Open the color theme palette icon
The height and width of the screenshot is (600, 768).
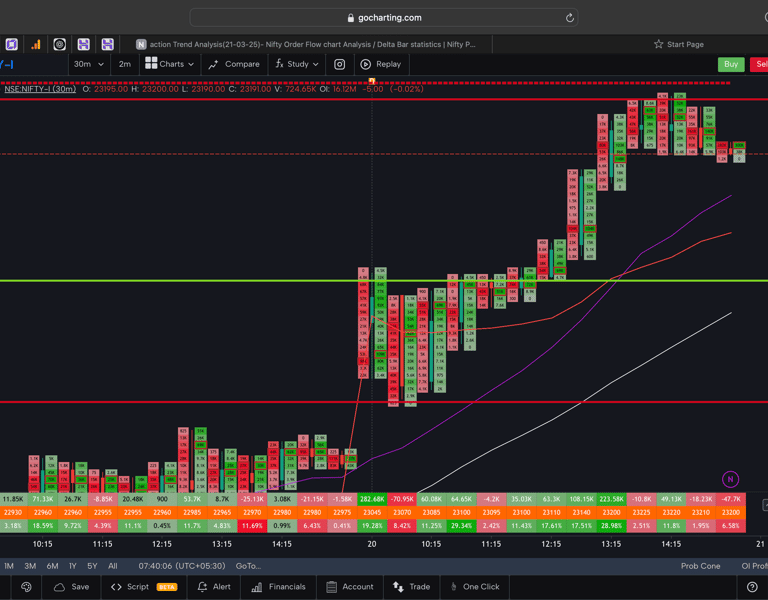(x=26, y=587)
